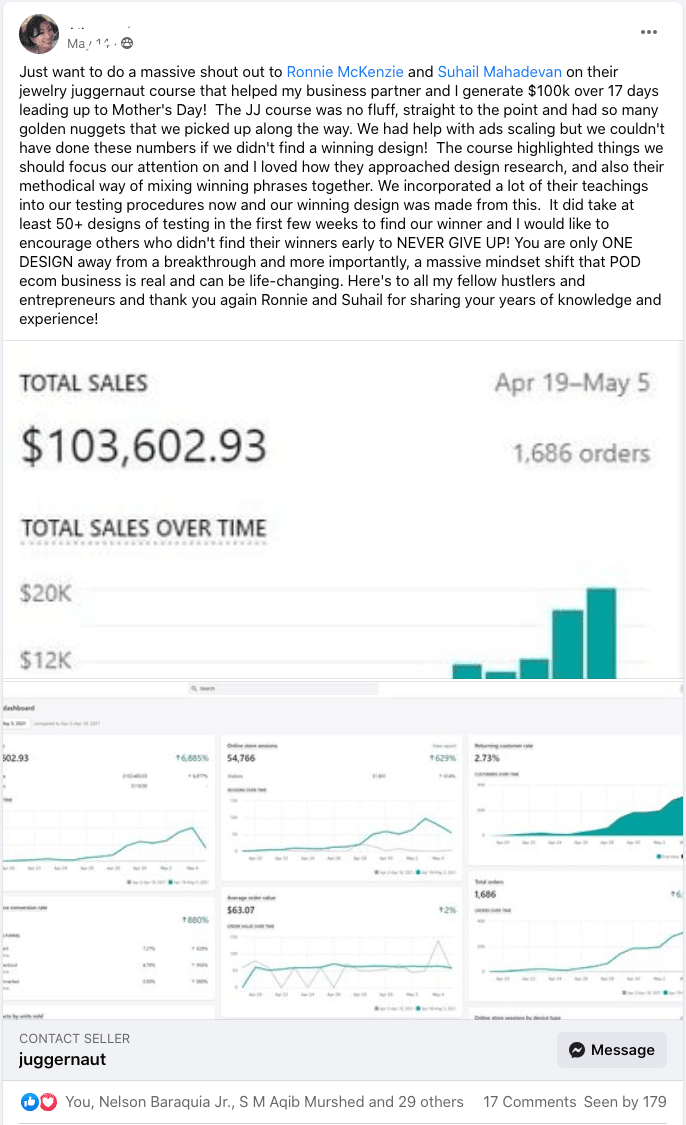The width and height of the screenshot is (686, 1125).
Task: Click the 'juggernaut' listing title
Action: pyautogui.click(x=62, y=1059)
